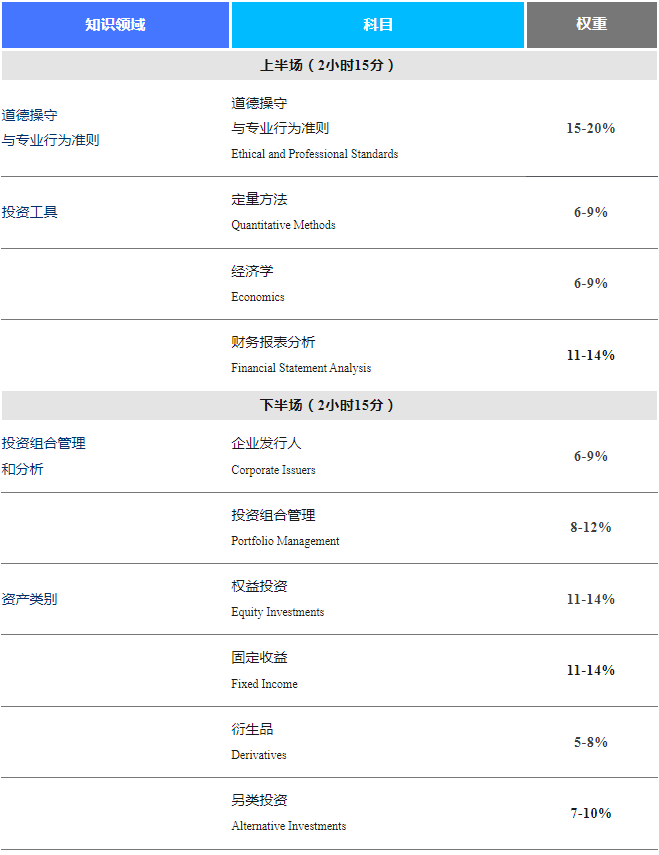Click the 权重 column header
The height and width of the screenshot is (855, 659).
pyautogui.click(x=591, y=24)
